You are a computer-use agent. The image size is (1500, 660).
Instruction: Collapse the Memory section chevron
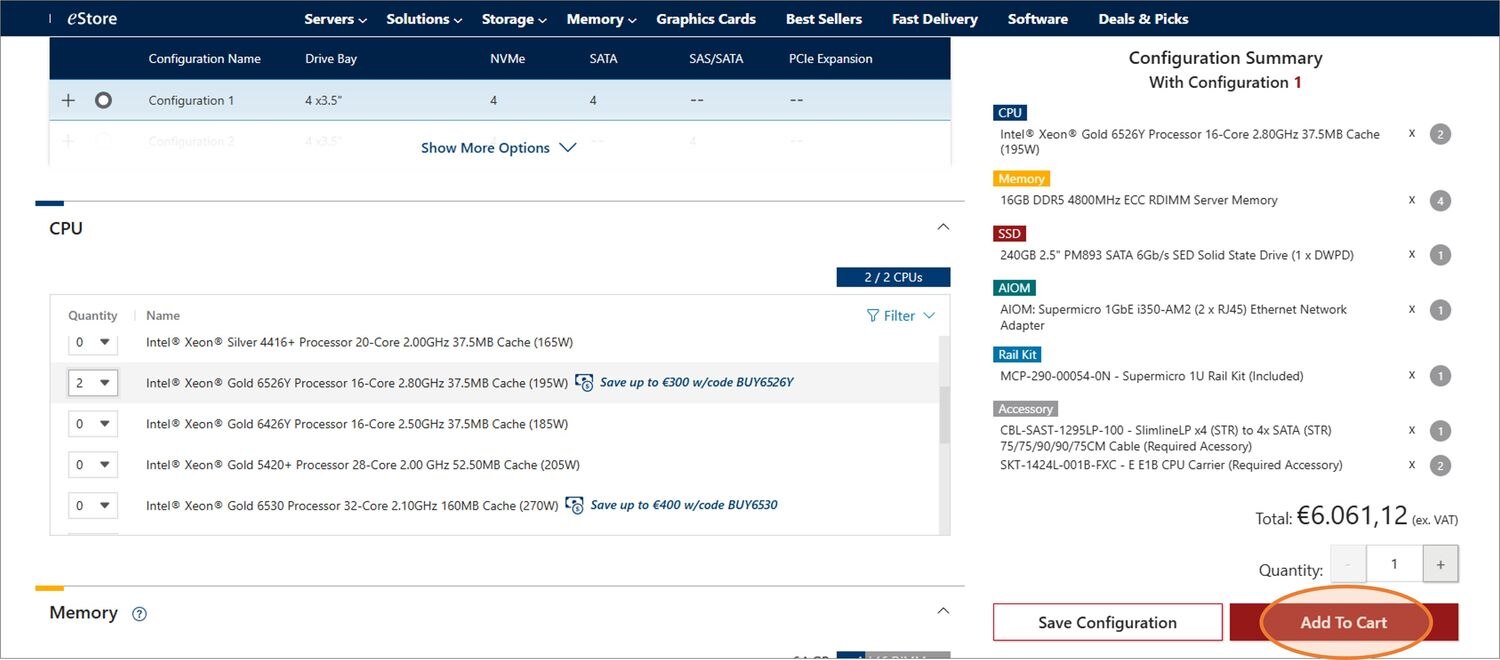(942, 611)
